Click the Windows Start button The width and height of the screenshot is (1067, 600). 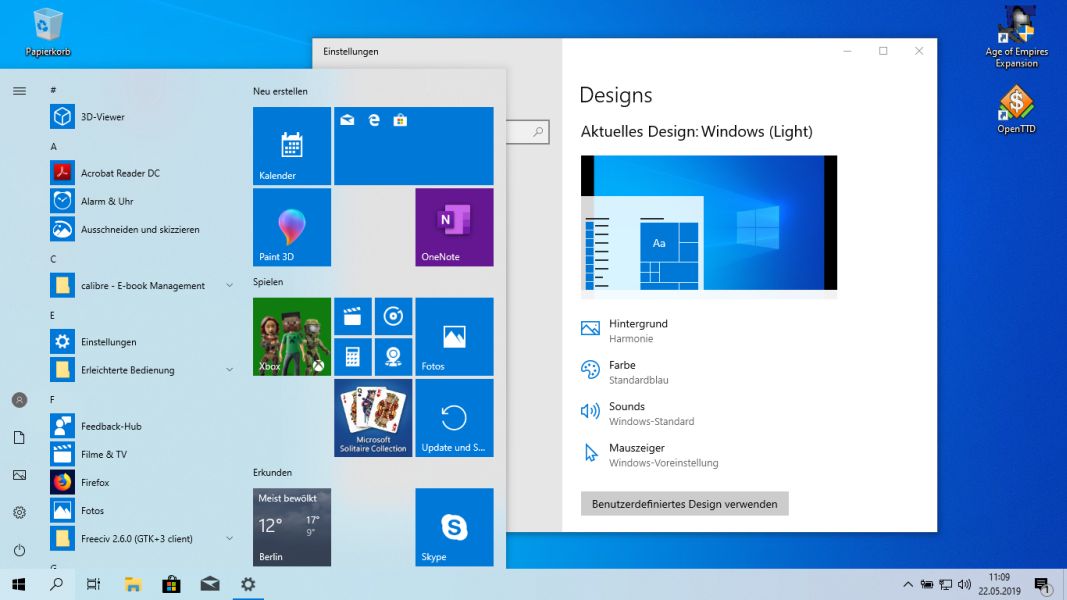[18, 584]
